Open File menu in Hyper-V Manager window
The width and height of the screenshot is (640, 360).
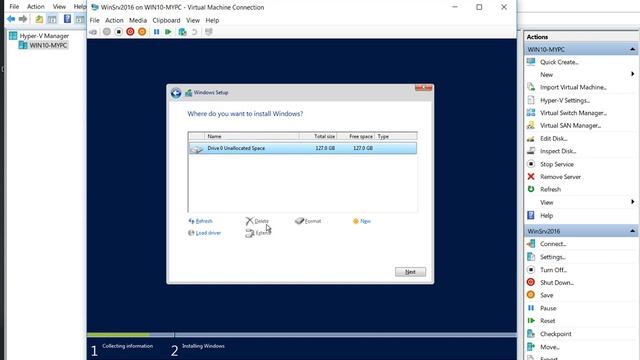pos(14,7)
